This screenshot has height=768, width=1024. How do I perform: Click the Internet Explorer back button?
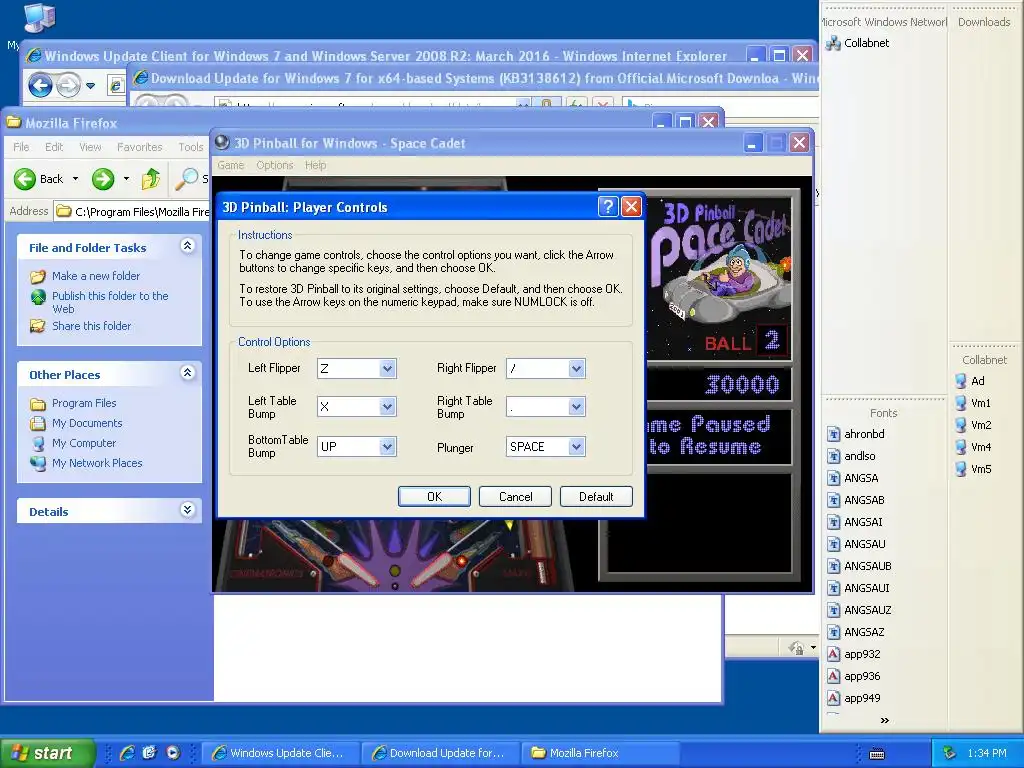[x=40, y=86]
